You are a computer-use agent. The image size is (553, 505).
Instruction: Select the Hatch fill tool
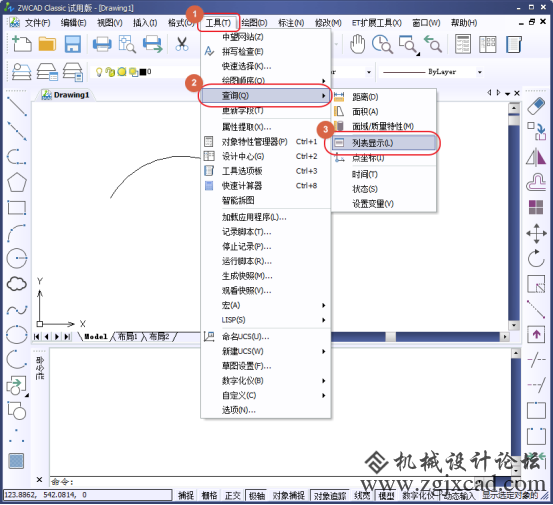pos(16,461)
